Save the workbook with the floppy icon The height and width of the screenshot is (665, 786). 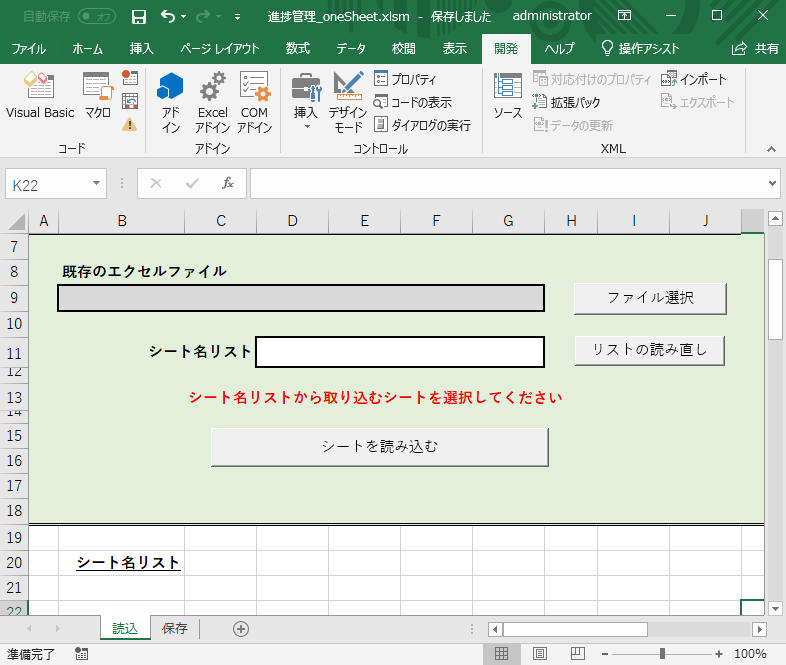point(139,17)
